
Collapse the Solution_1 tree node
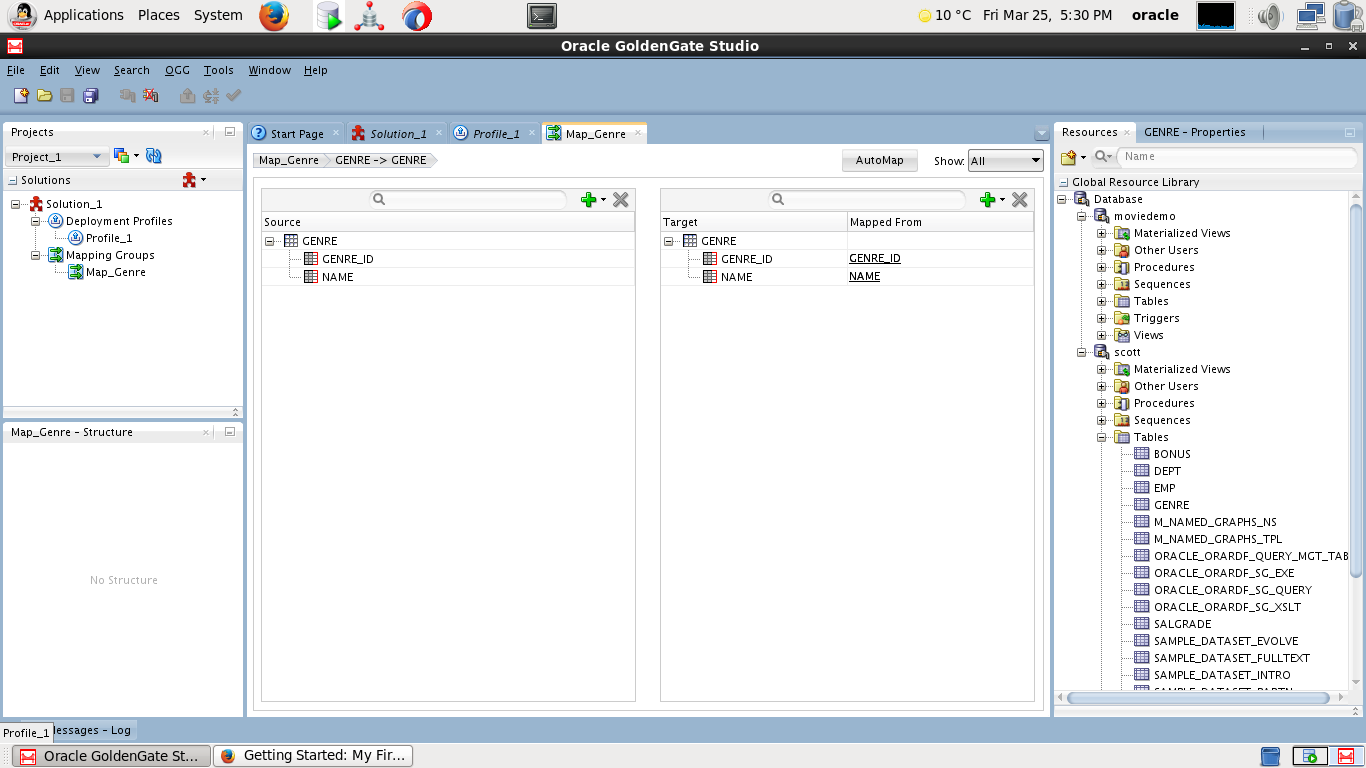pos(16,204)
